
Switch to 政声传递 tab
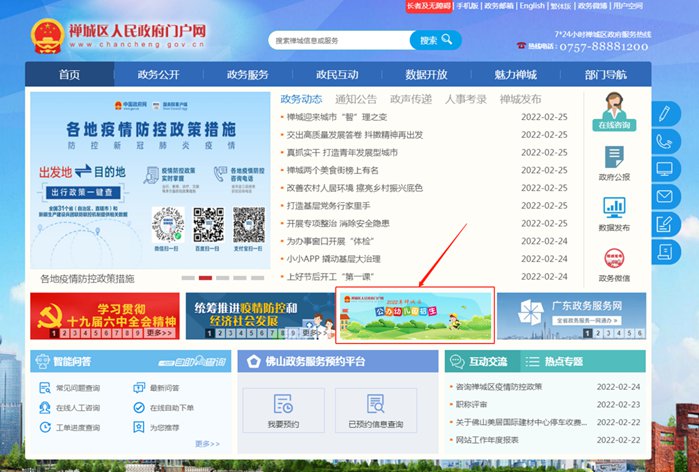(411, 99)
